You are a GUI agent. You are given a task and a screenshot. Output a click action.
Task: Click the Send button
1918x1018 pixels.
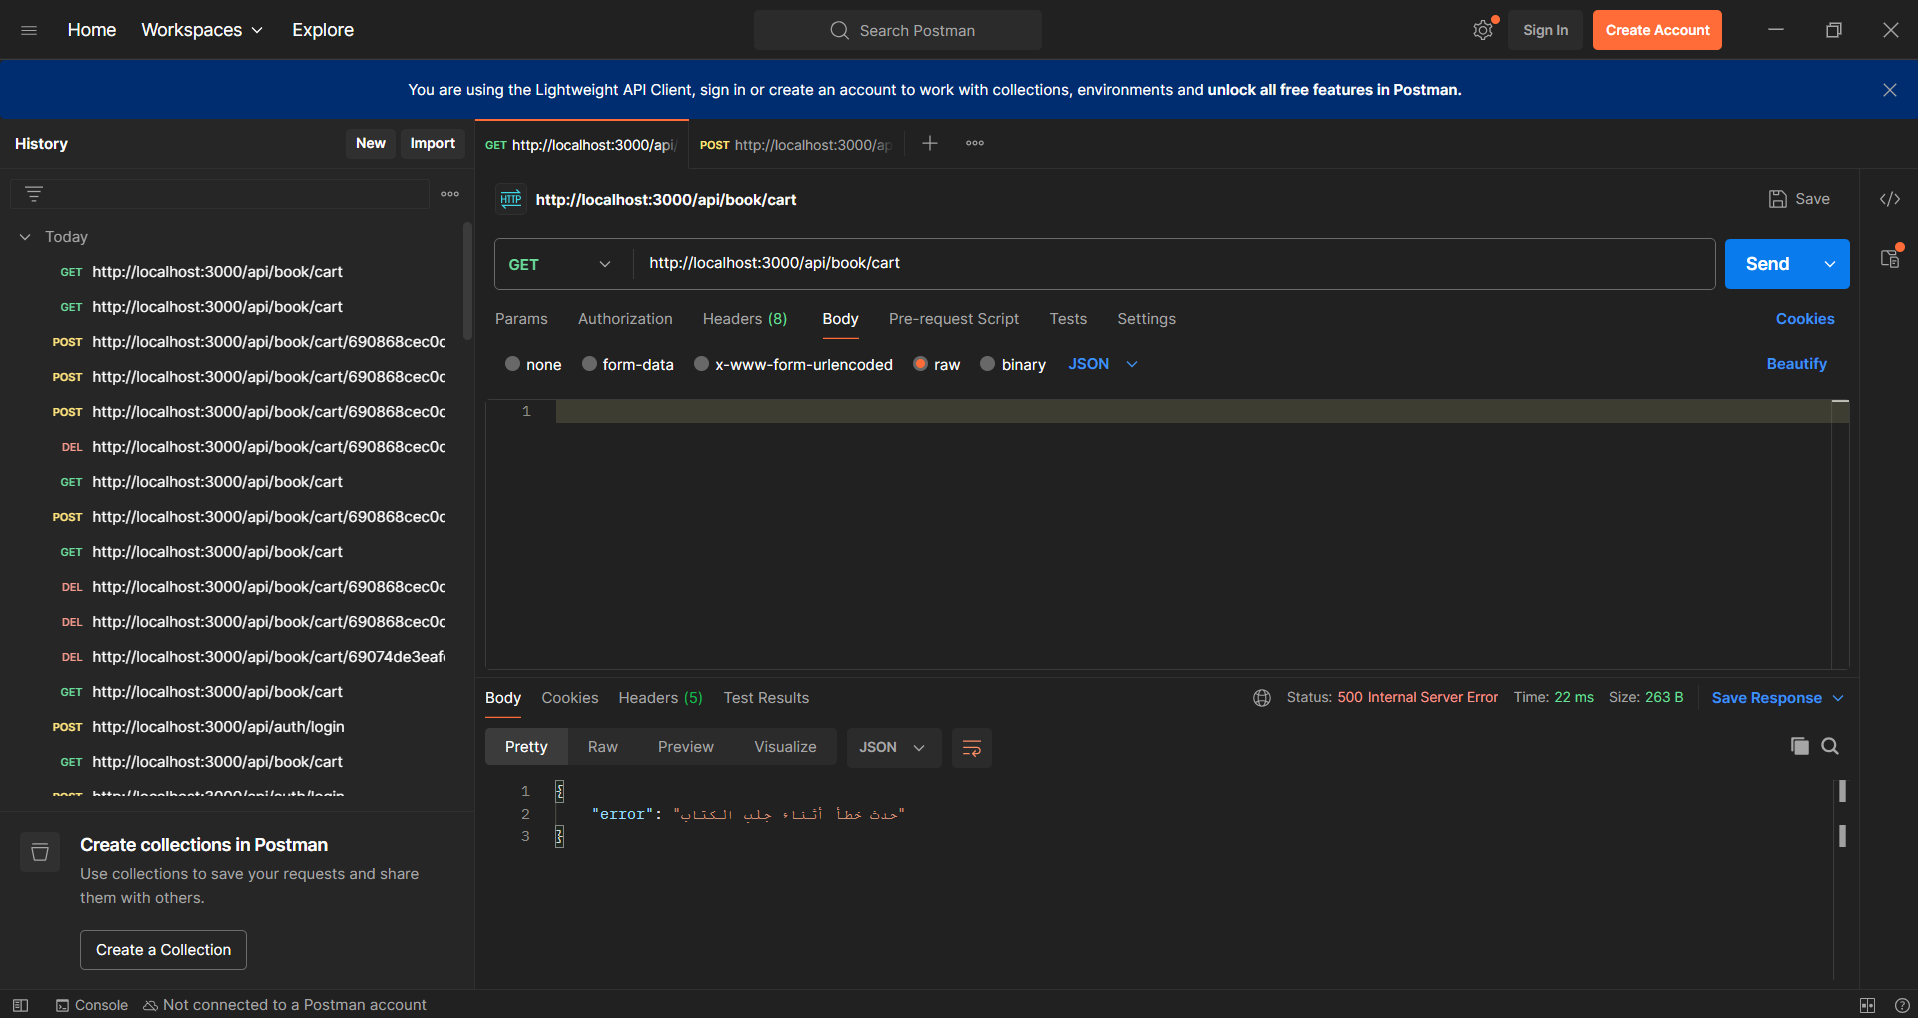[x=1767, y=264]
